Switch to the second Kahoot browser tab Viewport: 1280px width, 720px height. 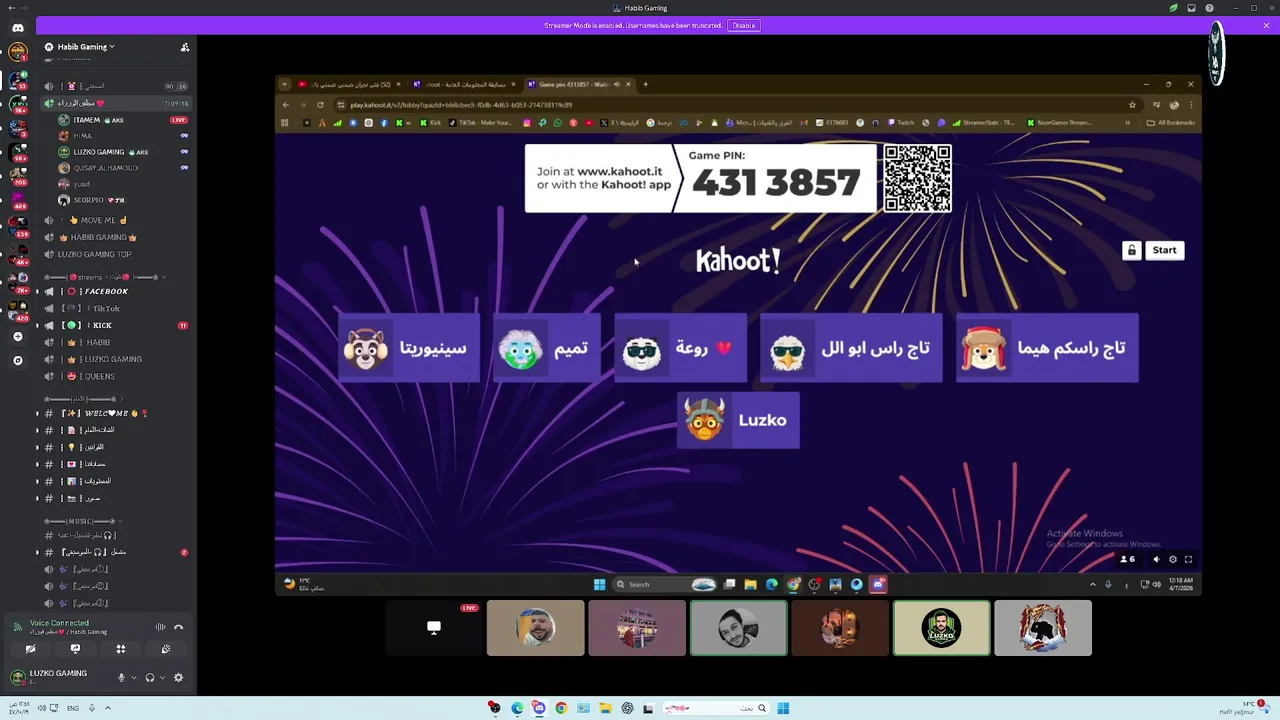467,84
